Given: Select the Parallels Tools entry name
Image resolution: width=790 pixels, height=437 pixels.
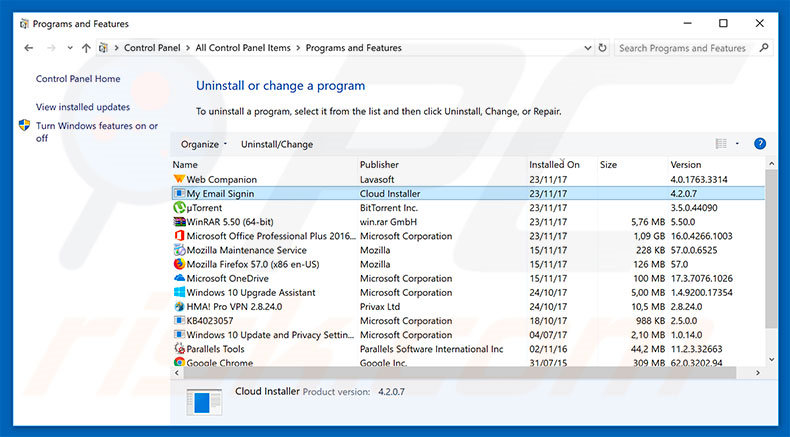Looking at the screenshot, I should pos(215,349).
